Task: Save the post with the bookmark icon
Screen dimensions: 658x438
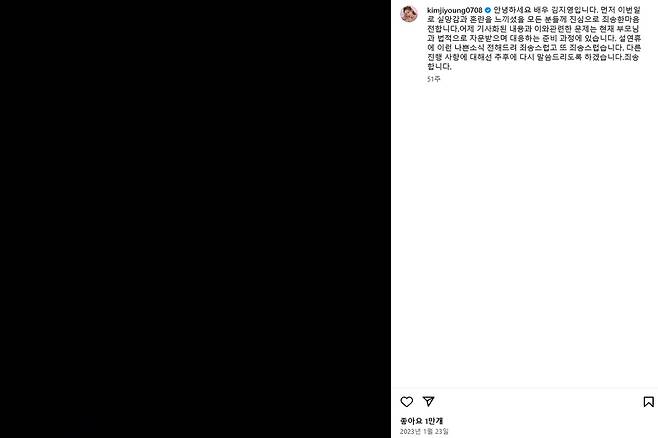Action: pyautogui.click(x=648, y=402)
